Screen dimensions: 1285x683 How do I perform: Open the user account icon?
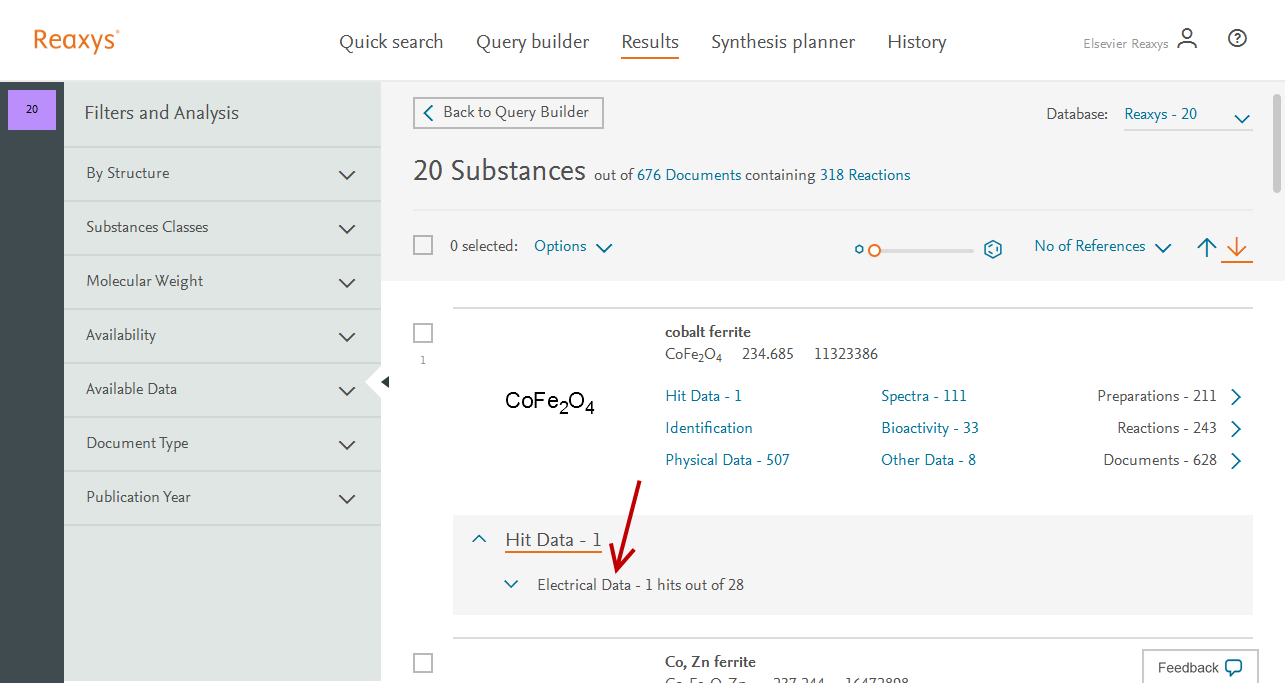pos(1187,39)
